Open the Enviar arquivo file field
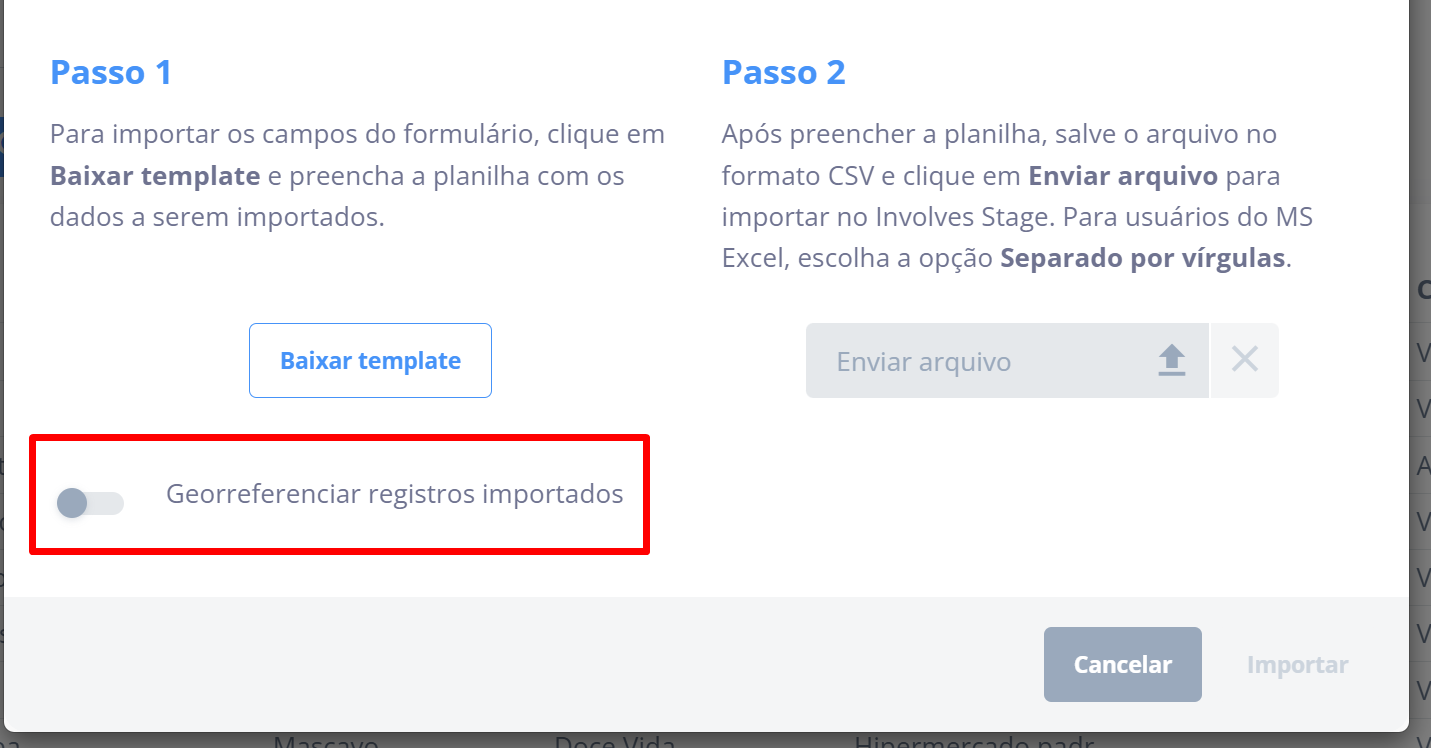 pos(1007,361)
